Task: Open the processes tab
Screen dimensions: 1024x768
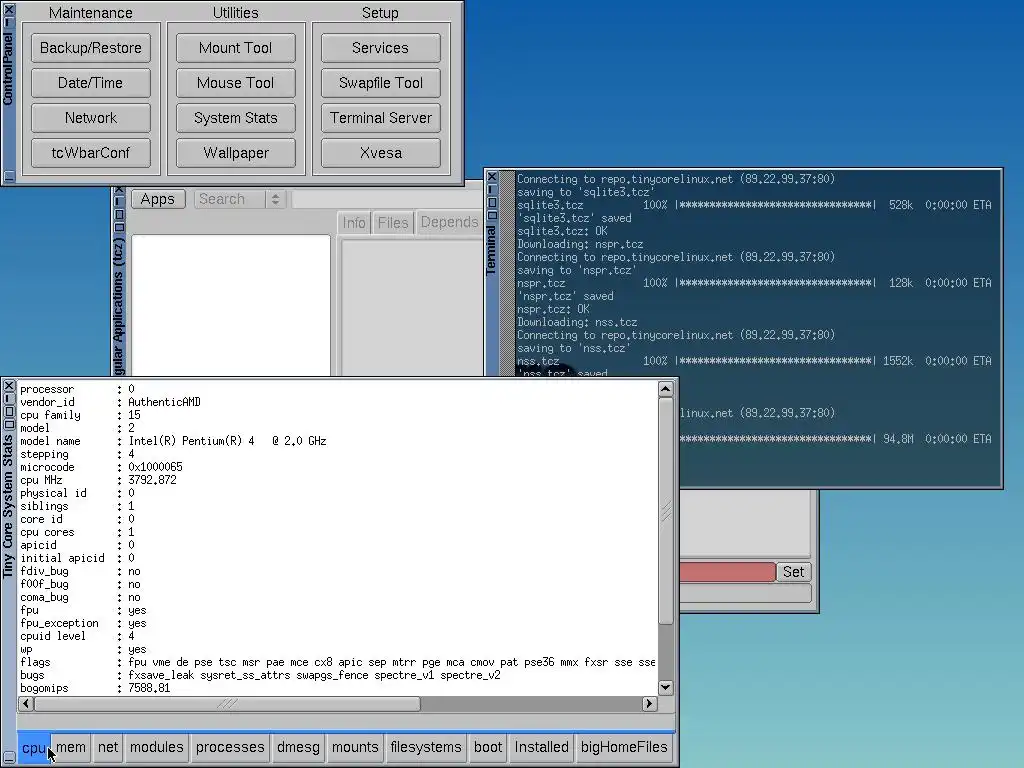Action: pos(230,747)
